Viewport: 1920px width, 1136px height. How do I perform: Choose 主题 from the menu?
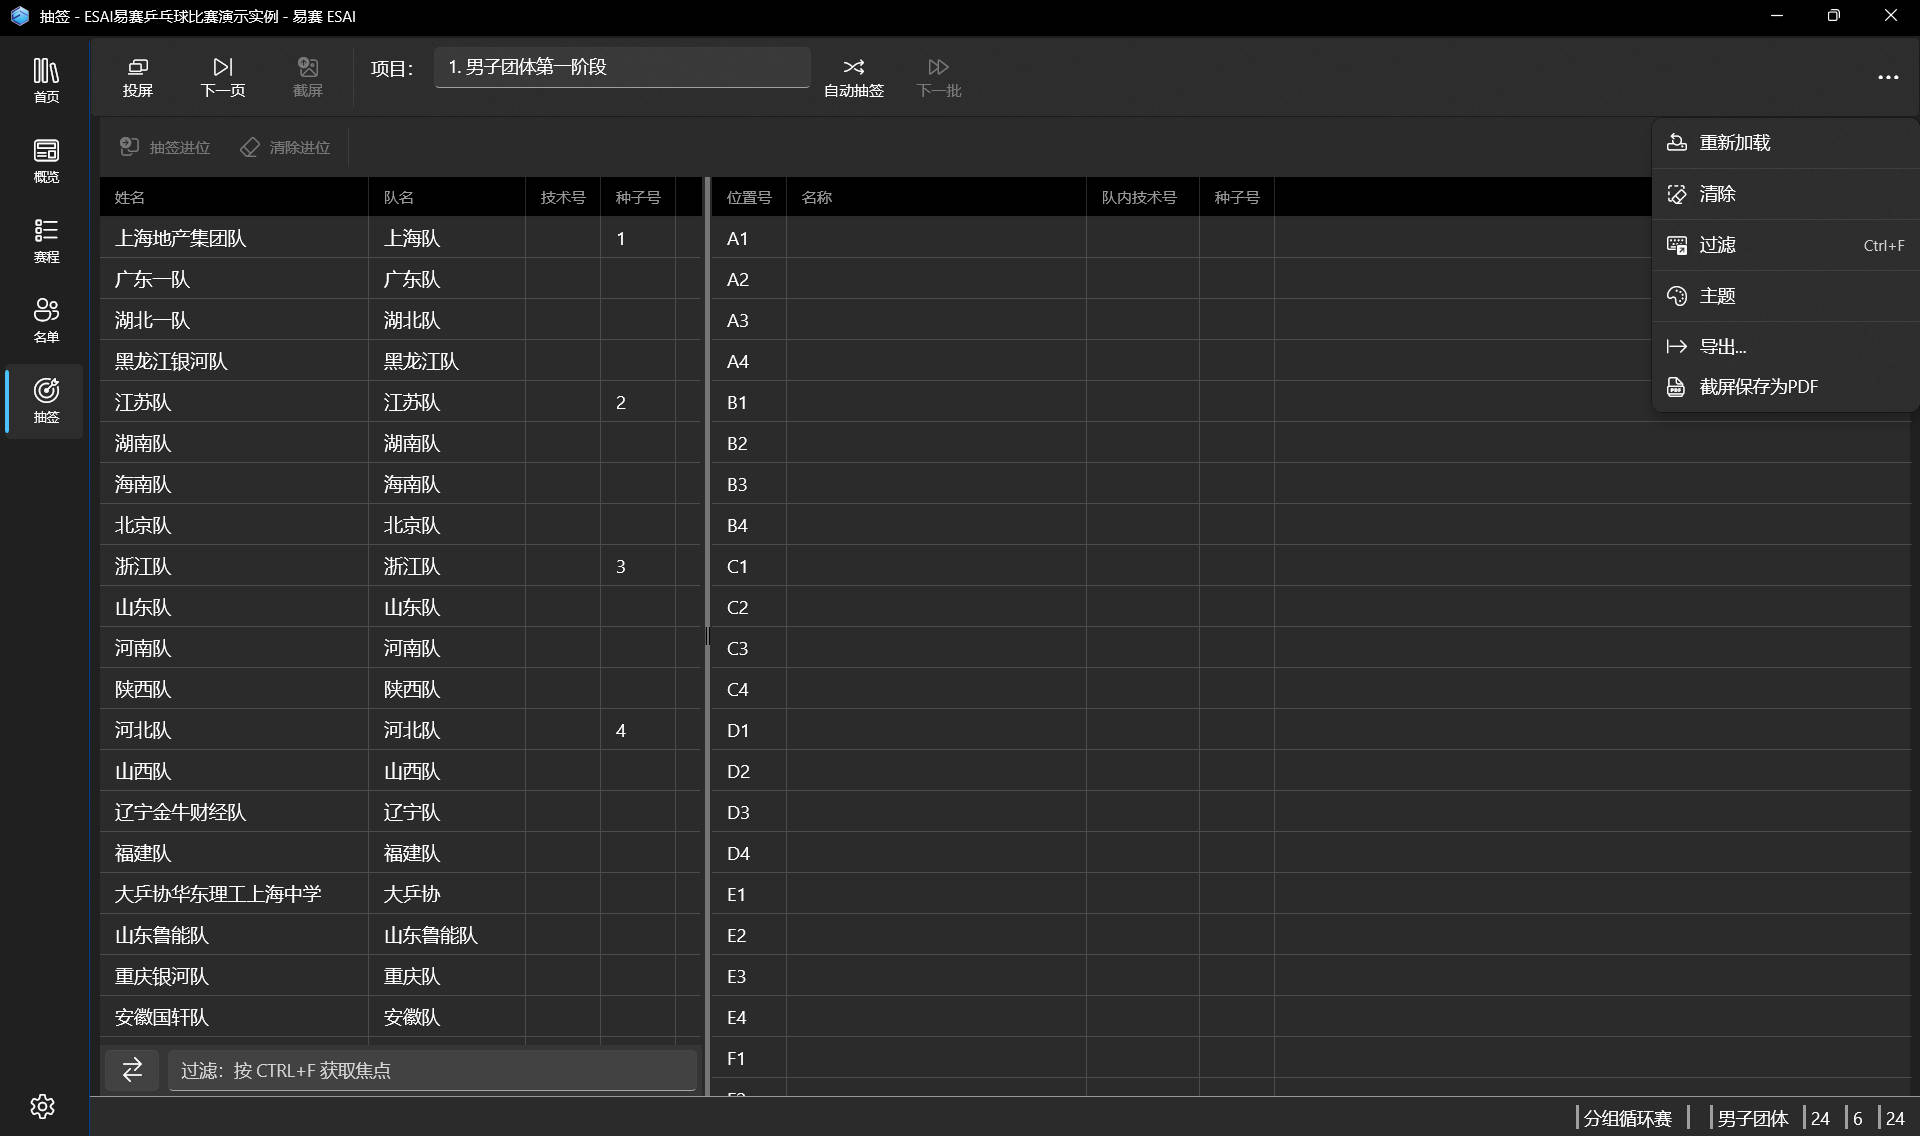pyautogui.click(x=1784, y=296)
